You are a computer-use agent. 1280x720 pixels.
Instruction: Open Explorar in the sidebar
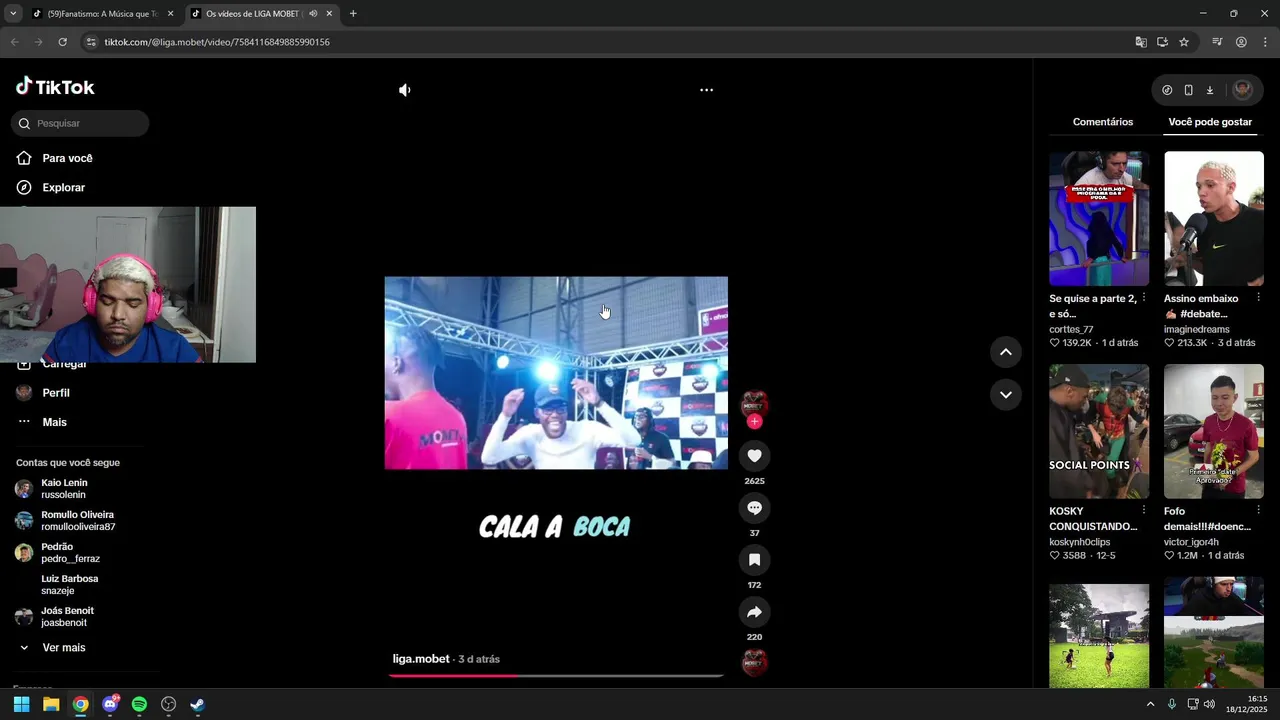[x=63, y=188]
